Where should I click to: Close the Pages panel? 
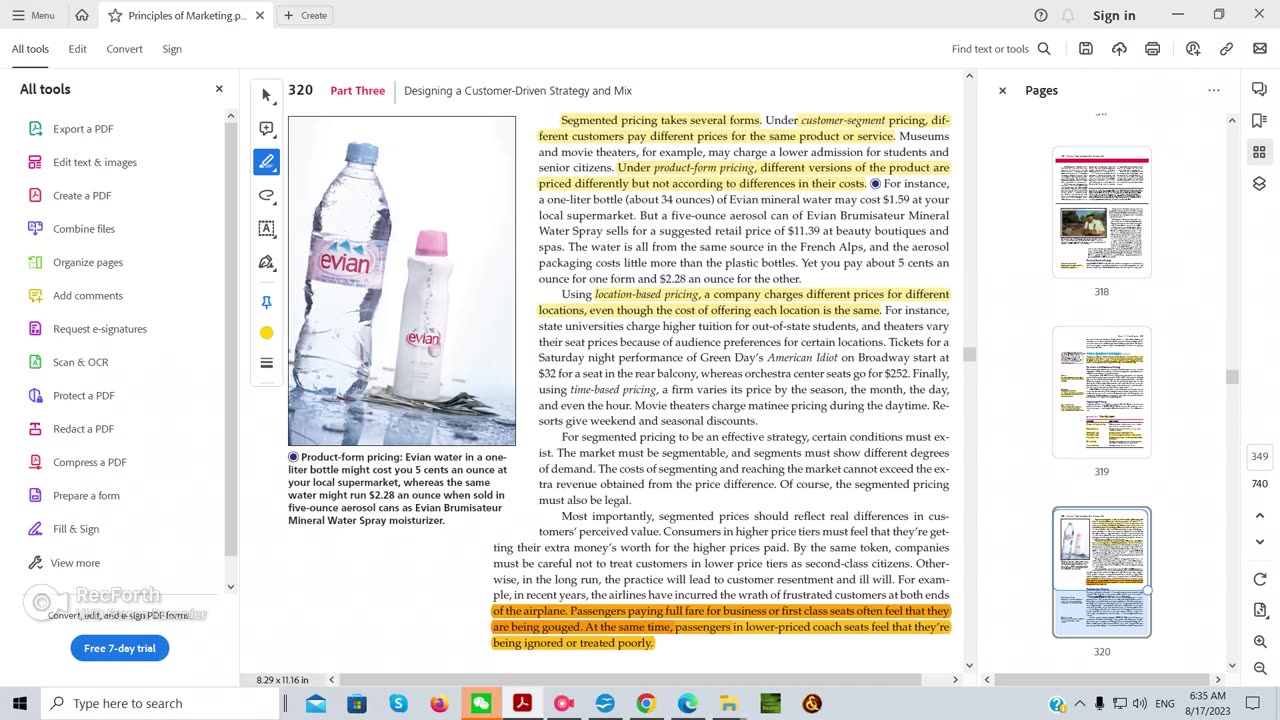click(x=1002, y=90)
